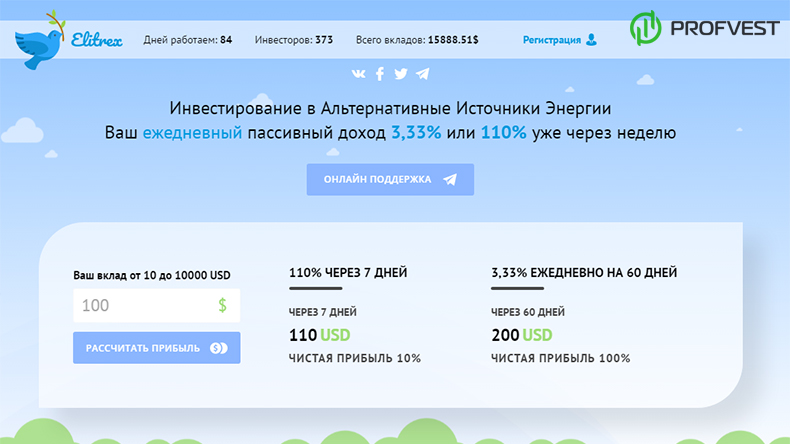Click the user icon beside Регистрация

(591, 40)
